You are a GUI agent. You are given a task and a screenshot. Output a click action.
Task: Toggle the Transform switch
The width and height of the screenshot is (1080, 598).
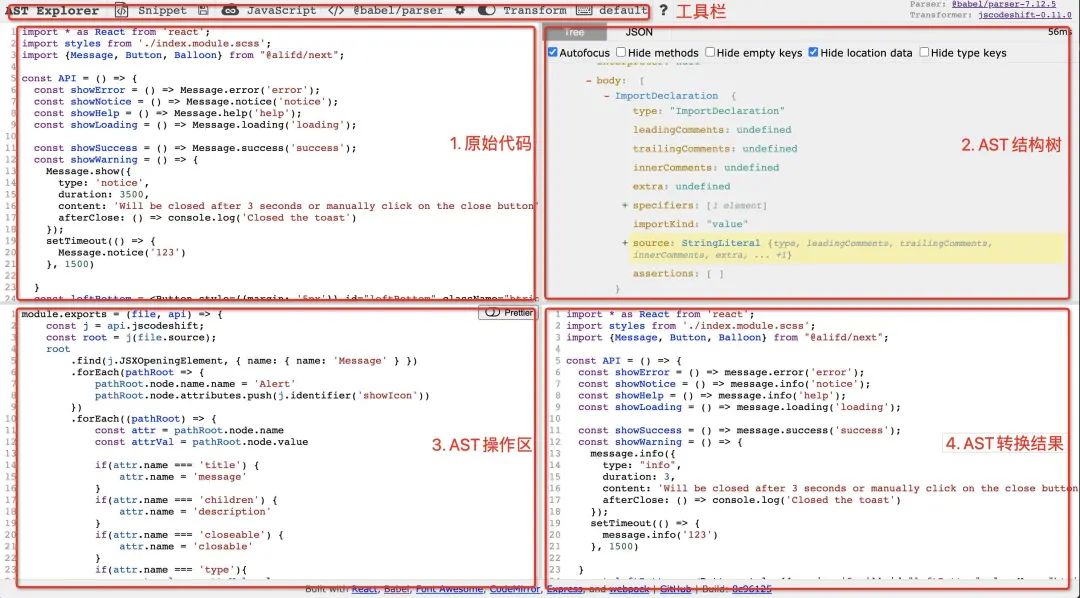point(487,10)
